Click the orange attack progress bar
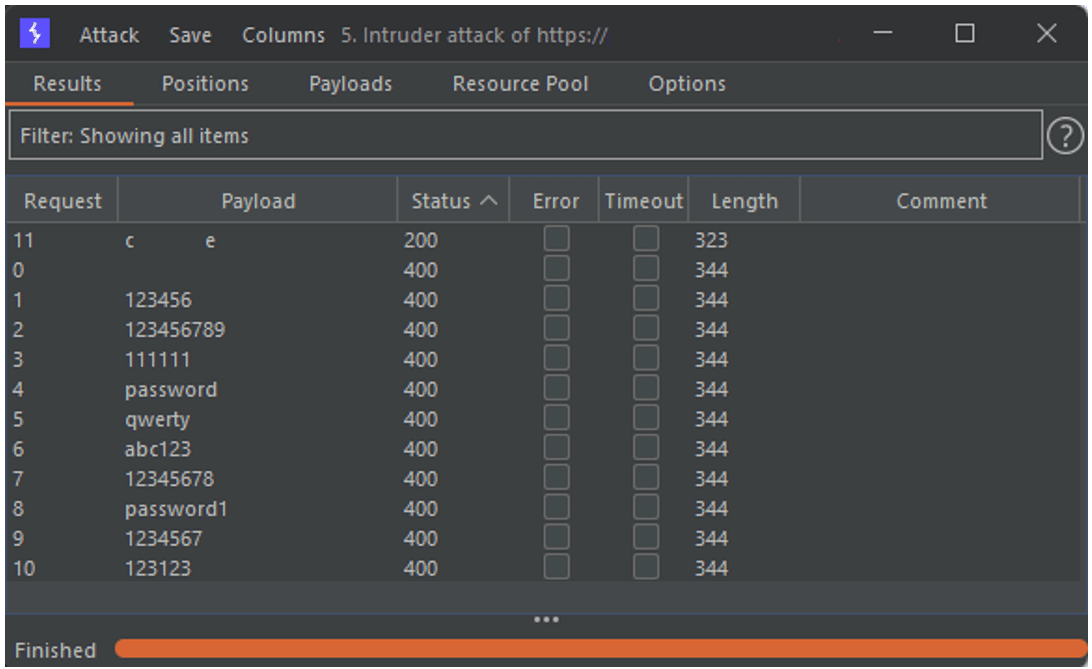 click(600, 649)
